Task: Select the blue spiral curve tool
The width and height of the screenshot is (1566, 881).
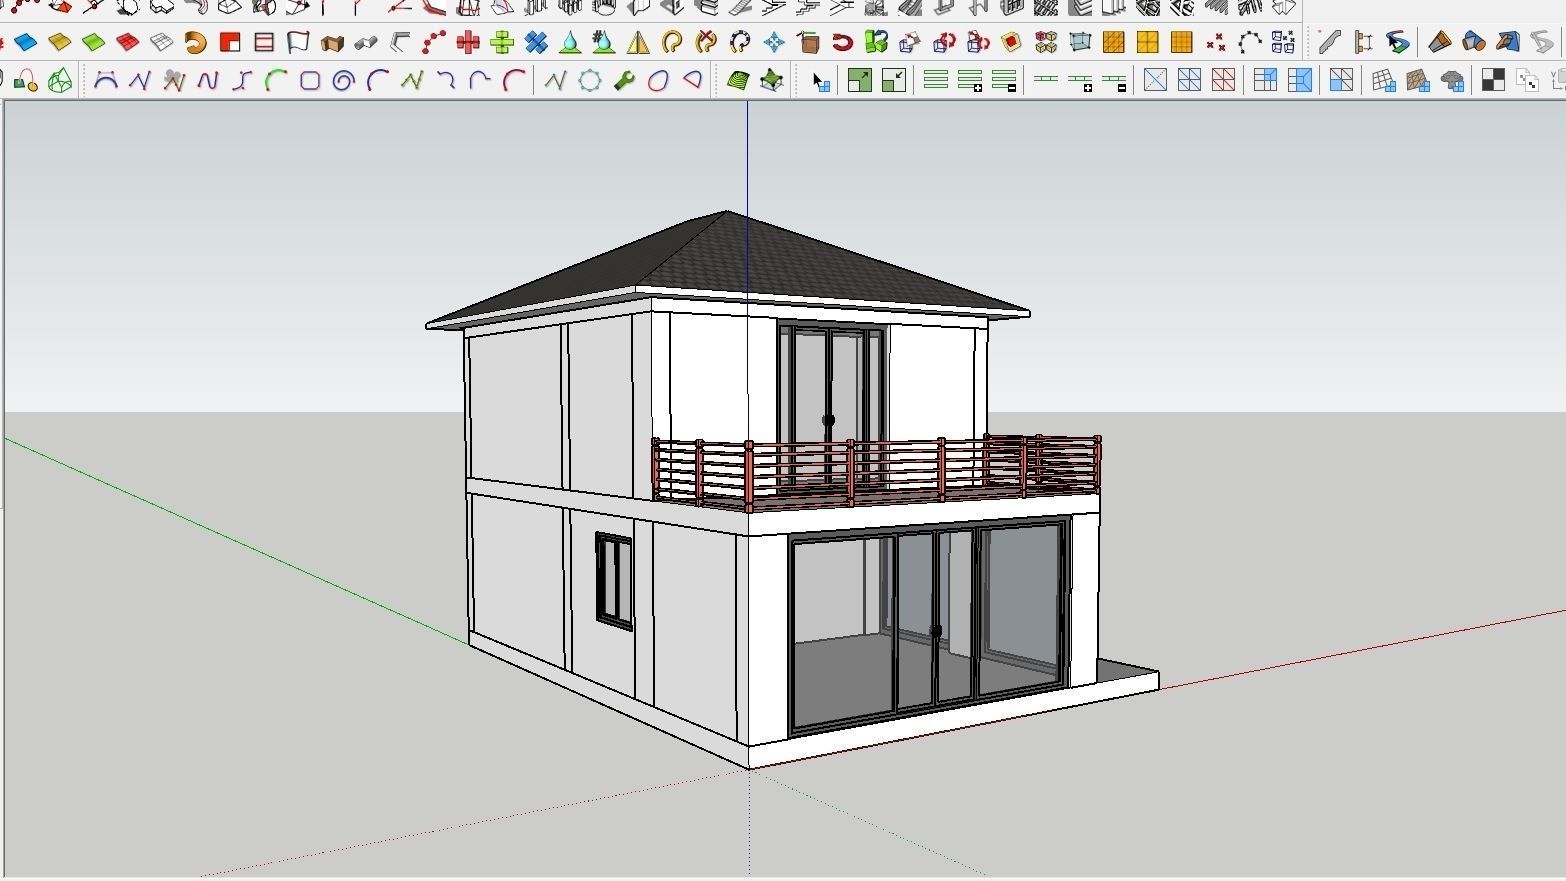Action: pos(343,80)
